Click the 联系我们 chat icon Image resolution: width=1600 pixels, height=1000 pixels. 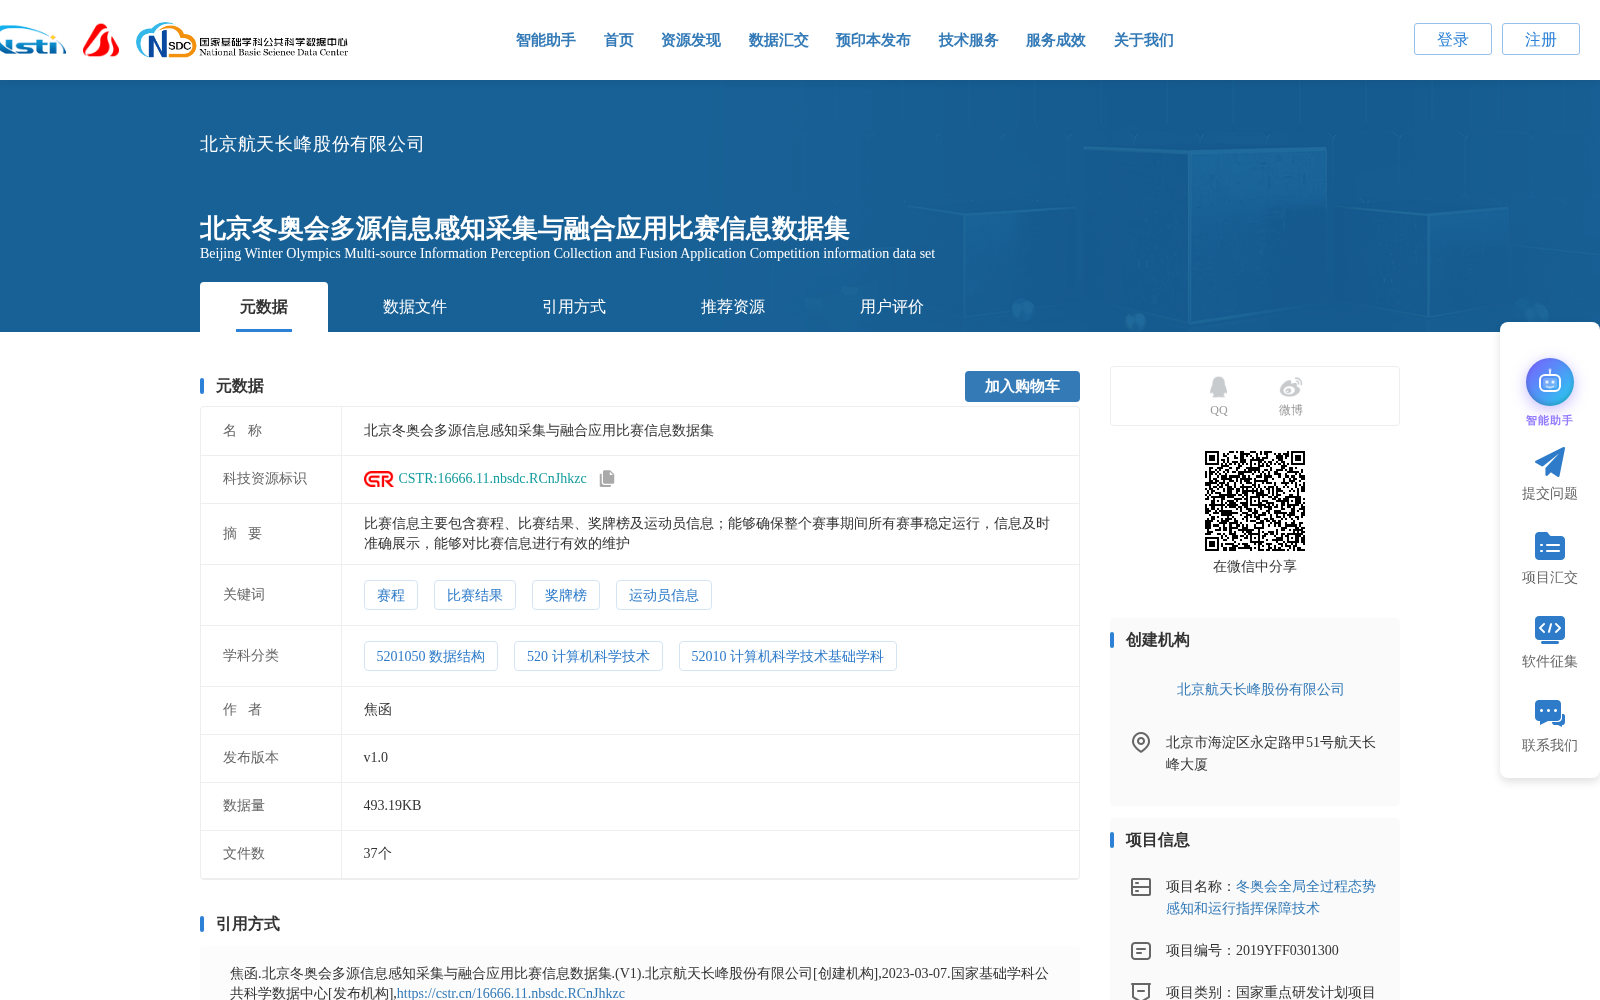point(1550,713)
